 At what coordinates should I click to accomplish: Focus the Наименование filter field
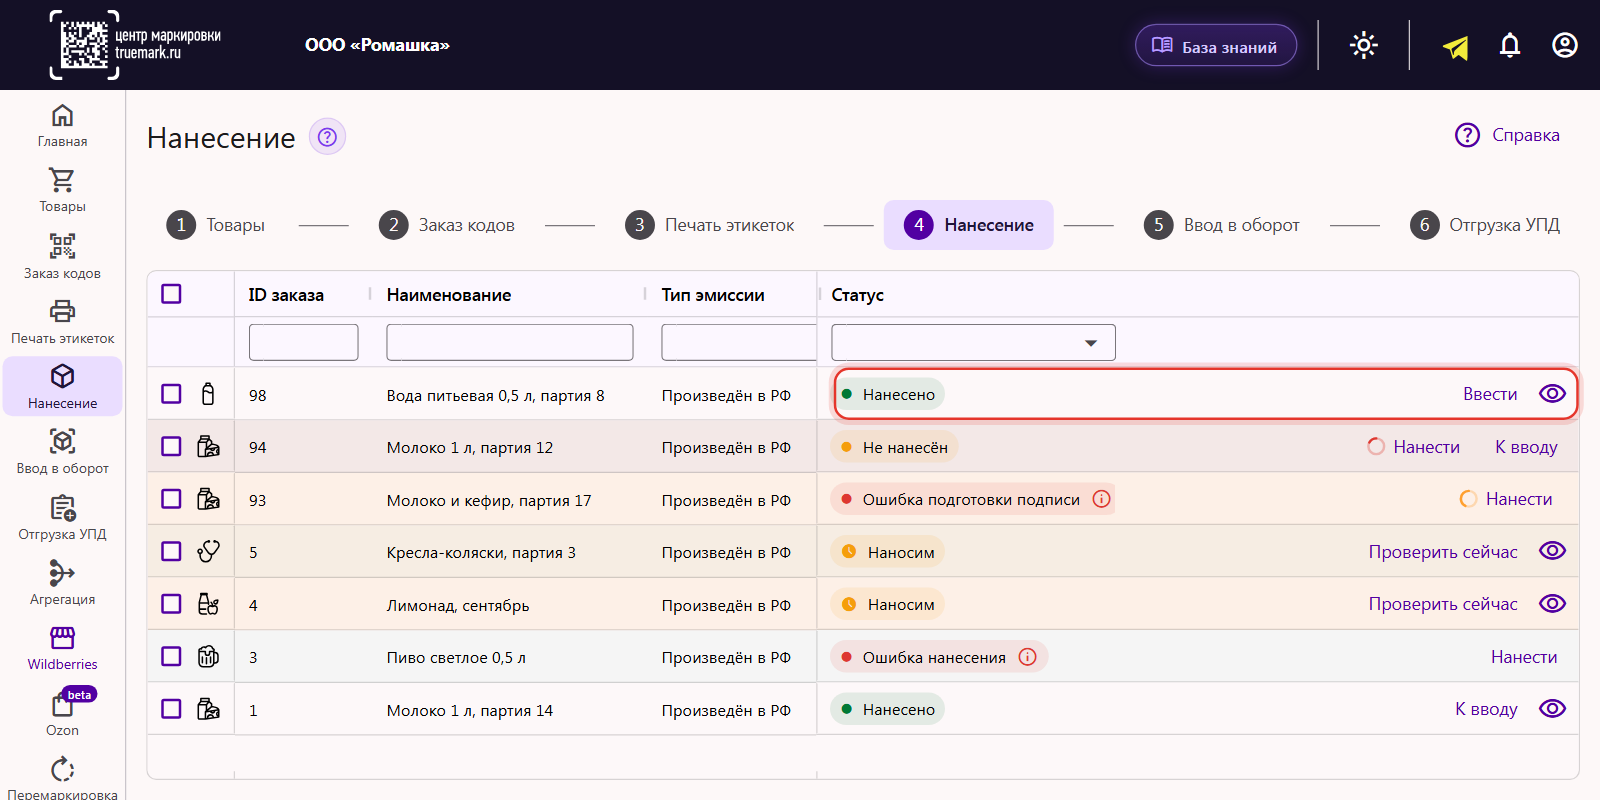(510, 342)
